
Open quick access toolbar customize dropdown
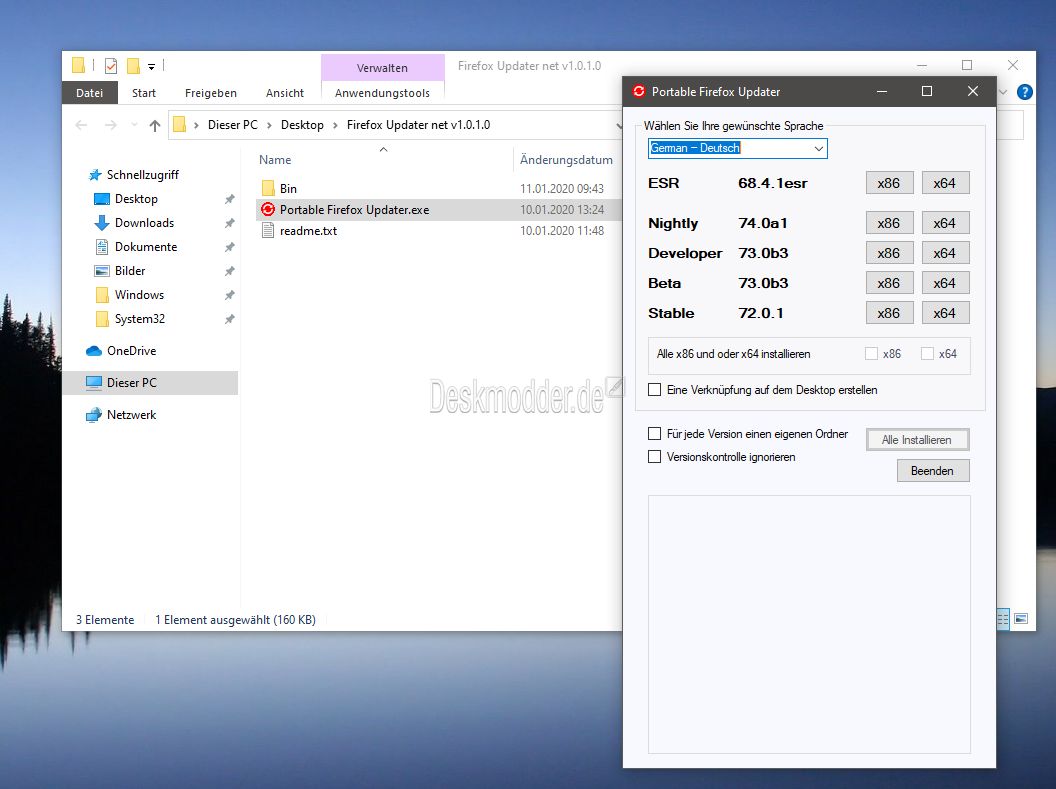point(152,67)
